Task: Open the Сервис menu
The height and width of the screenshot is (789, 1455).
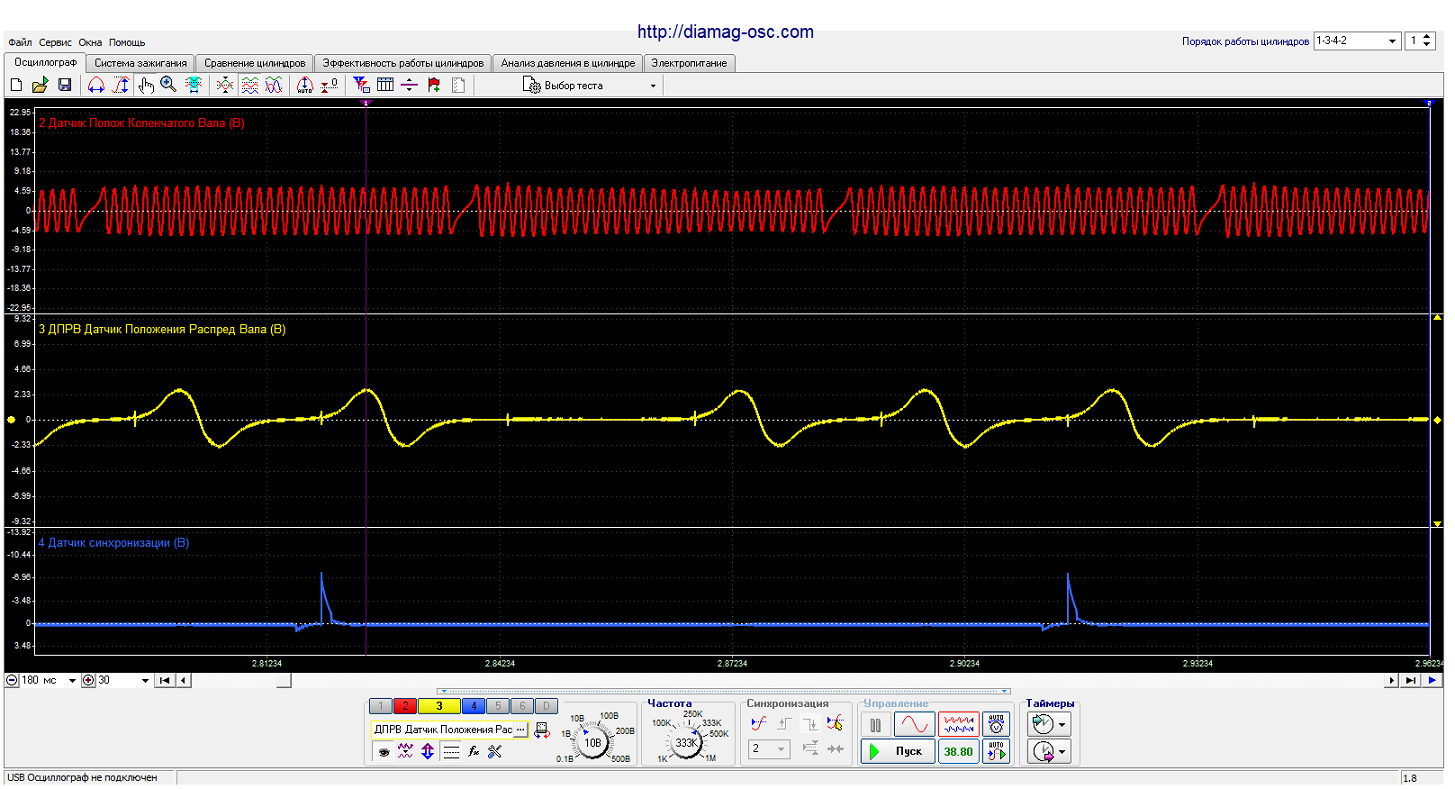Action: (56, 42)
